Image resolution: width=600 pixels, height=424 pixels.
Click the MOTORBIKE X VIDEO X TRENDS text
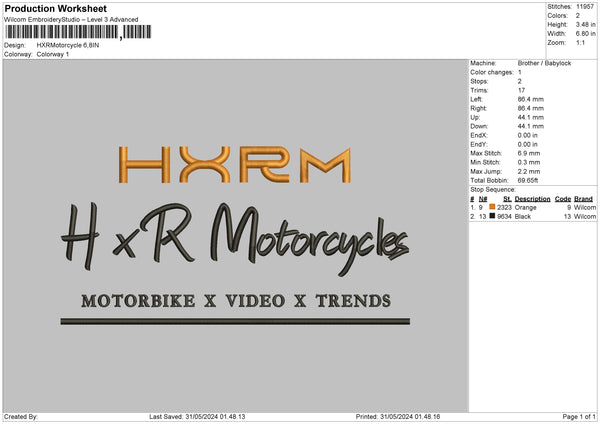[x=236, y=301]
